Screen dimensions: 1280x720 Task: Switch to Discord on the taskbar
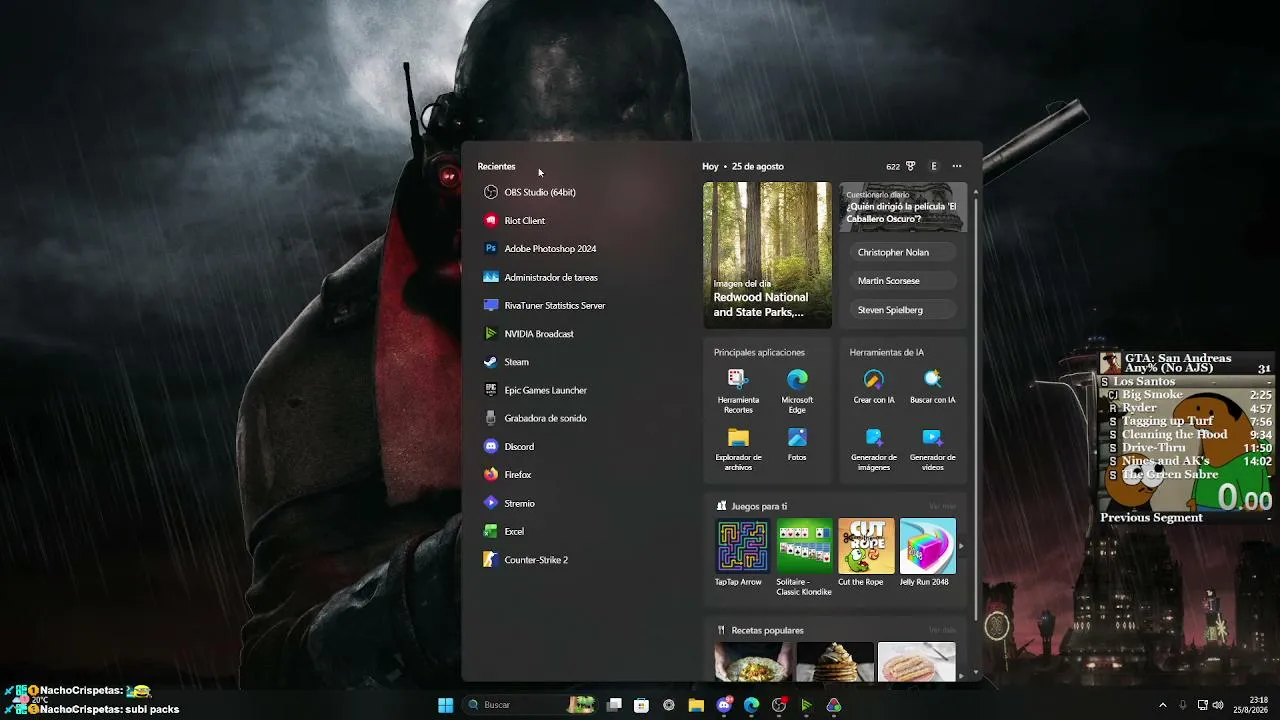pos(724,705)
